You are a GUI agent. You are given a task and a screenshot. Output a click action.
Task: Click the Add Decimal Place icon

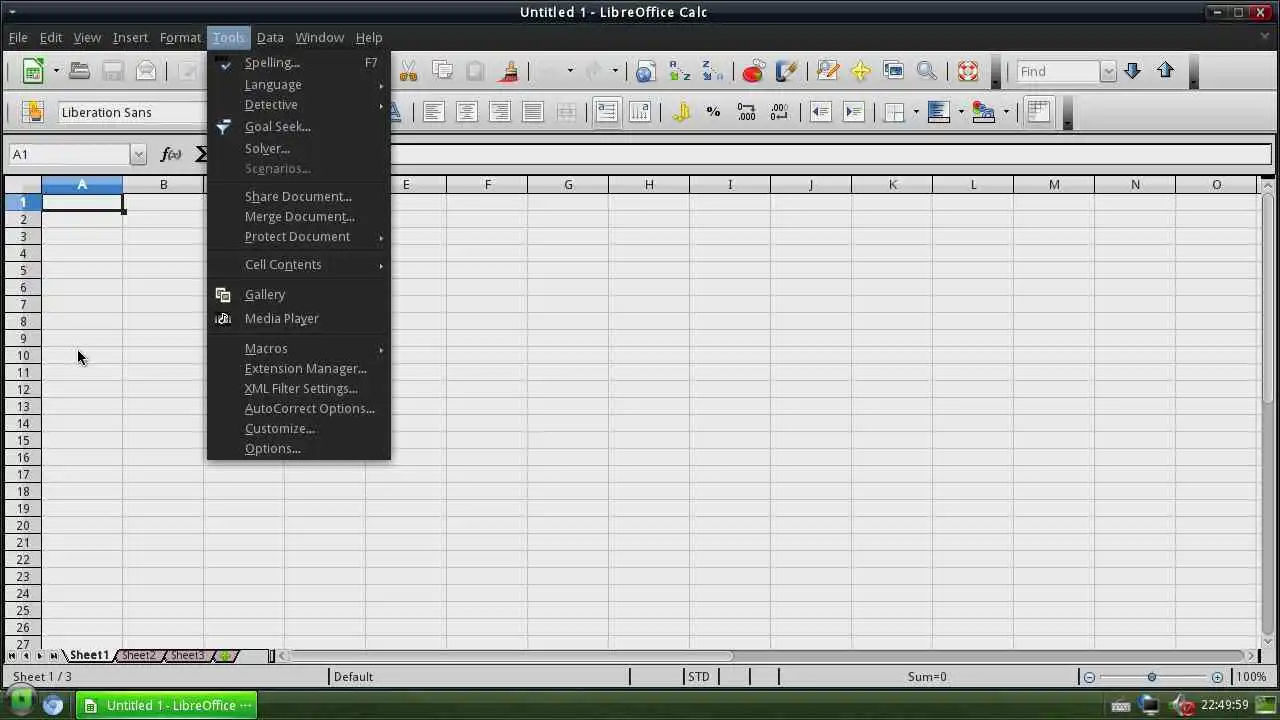(746, 112)
